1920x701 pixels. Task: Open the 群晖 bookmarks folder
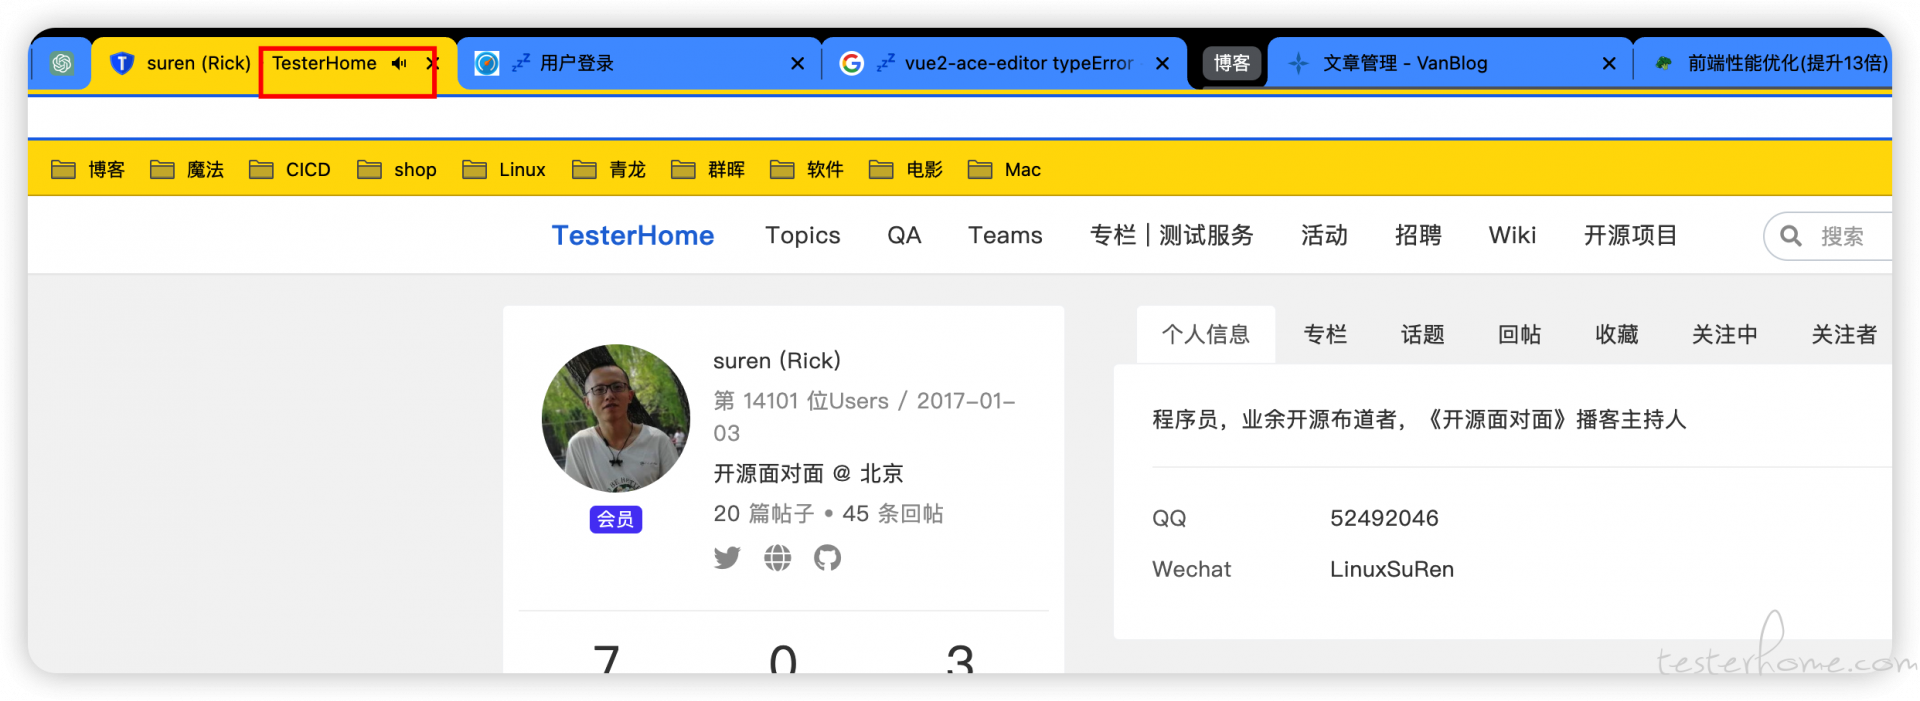coord(708,170)
